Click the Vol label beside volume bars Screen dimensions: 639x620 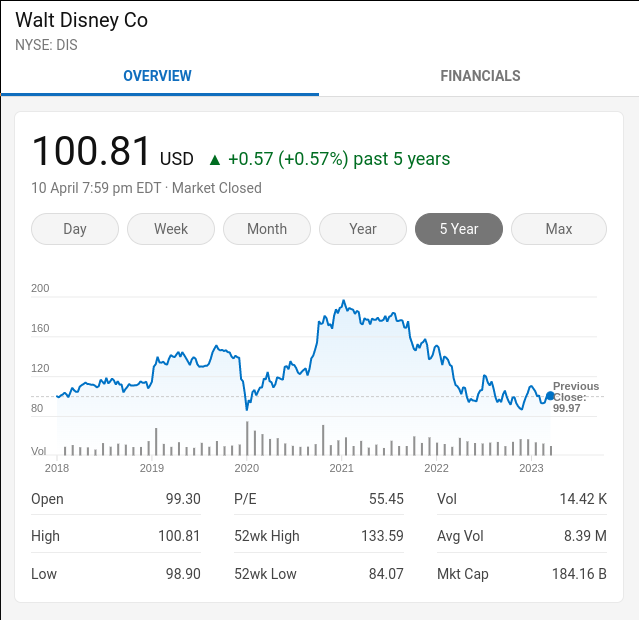pyautogui.click(x=39, y=451)
